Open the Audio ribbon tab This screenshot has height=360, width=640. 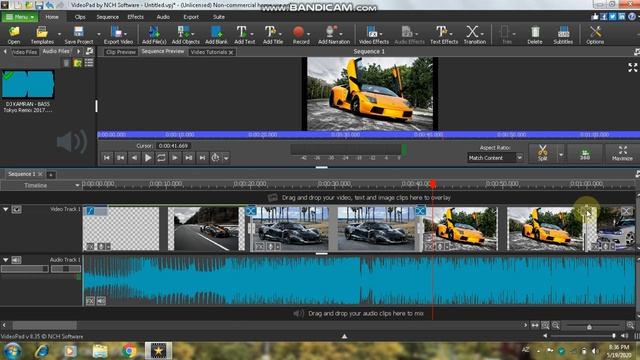point(163,17)
